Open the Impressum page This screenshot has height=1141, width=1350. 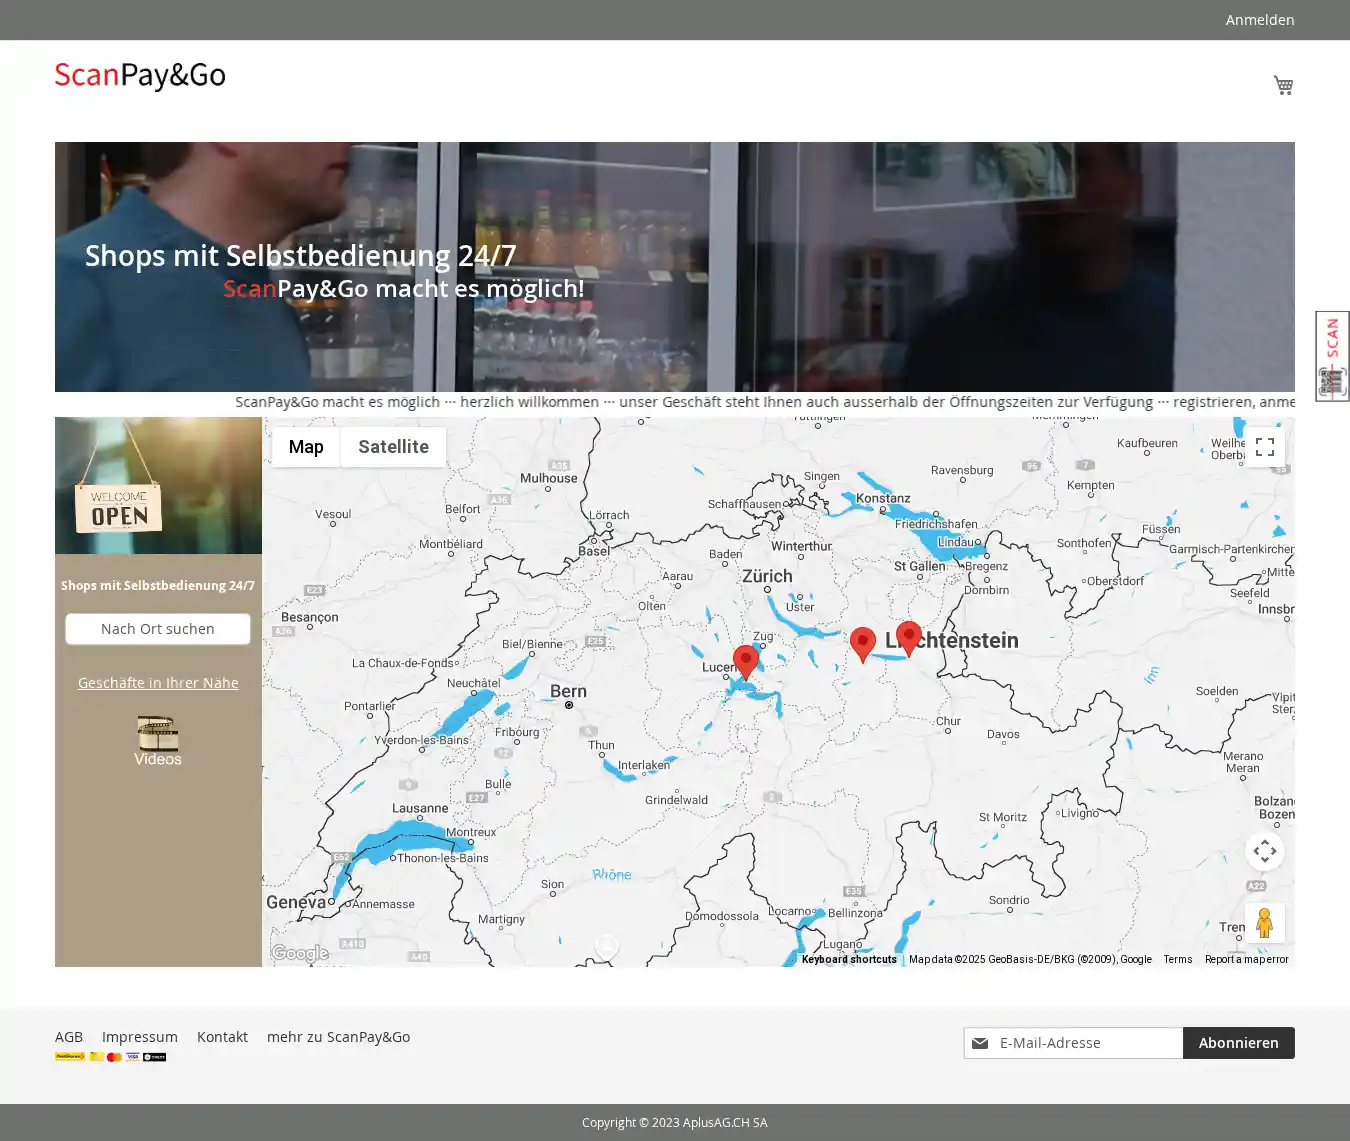coord(140,1037)
